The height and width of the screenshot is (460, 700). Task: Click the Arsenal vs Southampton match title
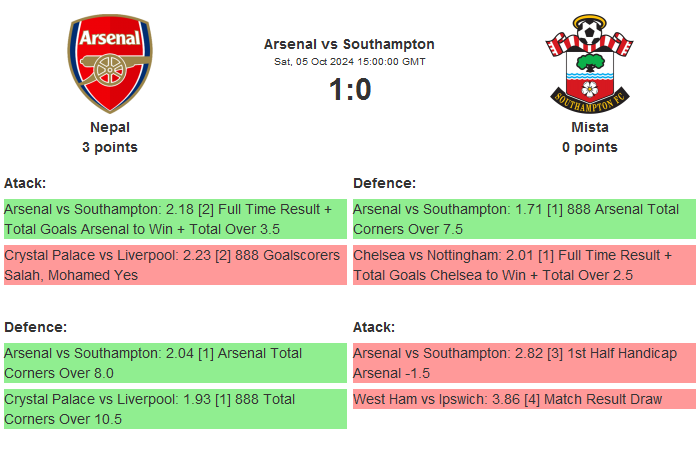349,44
